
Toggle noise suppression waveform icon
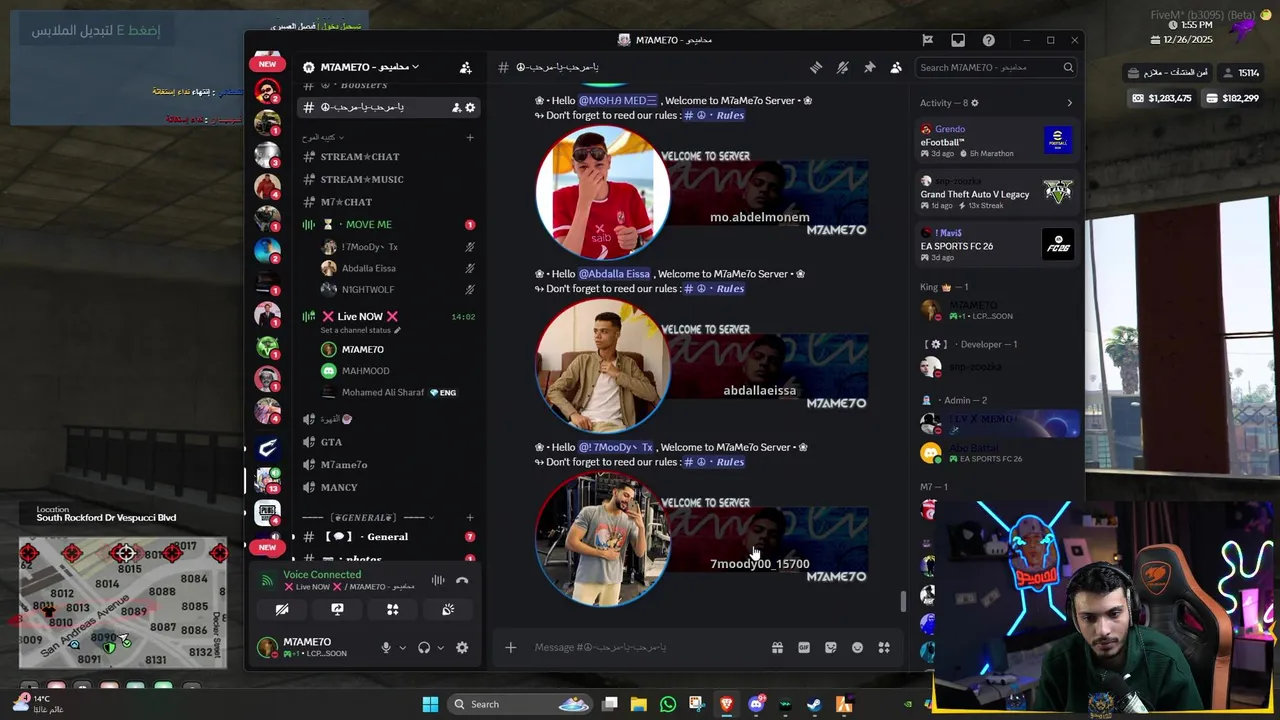438,580
